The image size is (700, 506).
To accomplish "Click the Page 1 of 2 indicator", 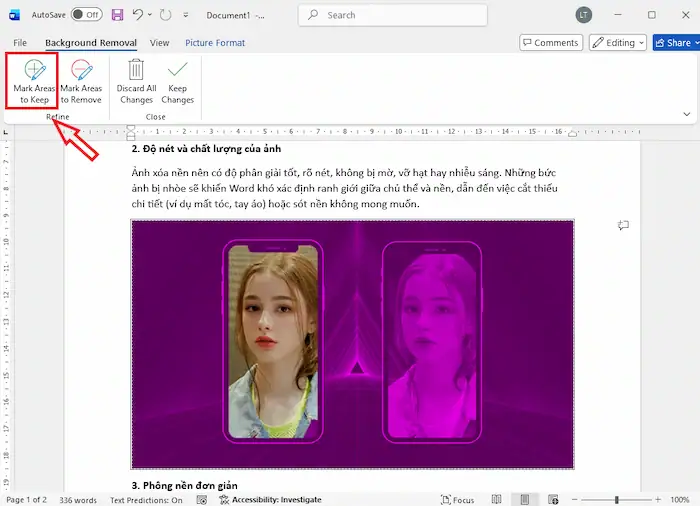I will [26, 500].
